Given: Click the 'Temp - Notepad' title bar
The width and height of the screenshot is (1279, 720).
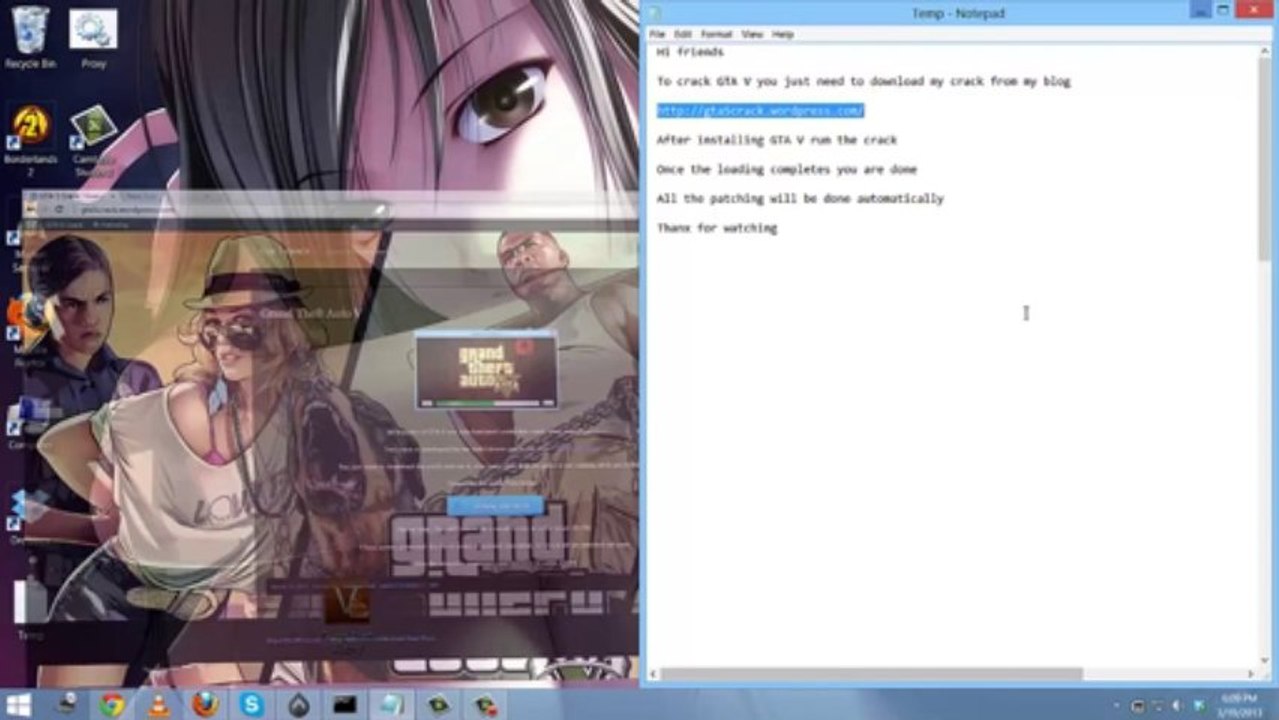Looking at the screenshot, I should point(957,13).
